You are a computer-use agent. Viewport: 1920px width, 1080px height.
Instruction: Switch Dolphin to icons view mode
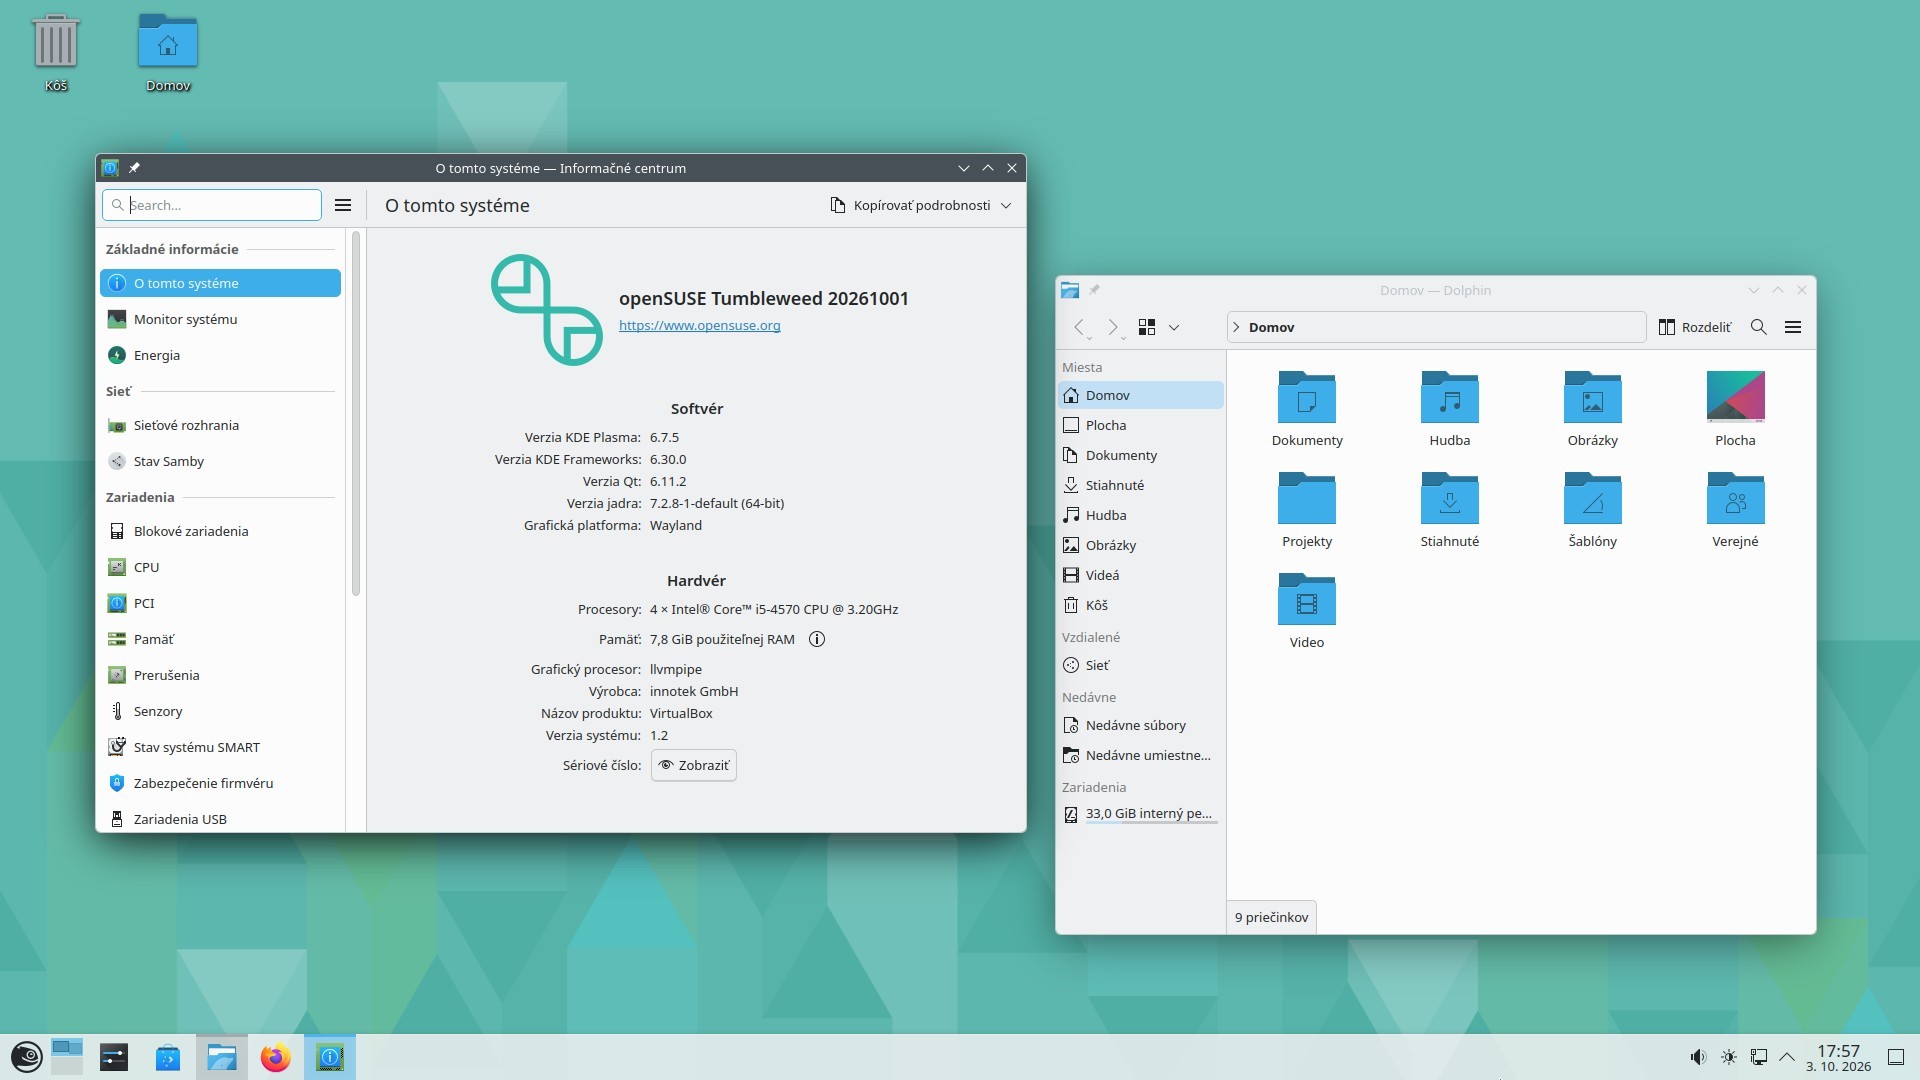[x=1147, y=327]
